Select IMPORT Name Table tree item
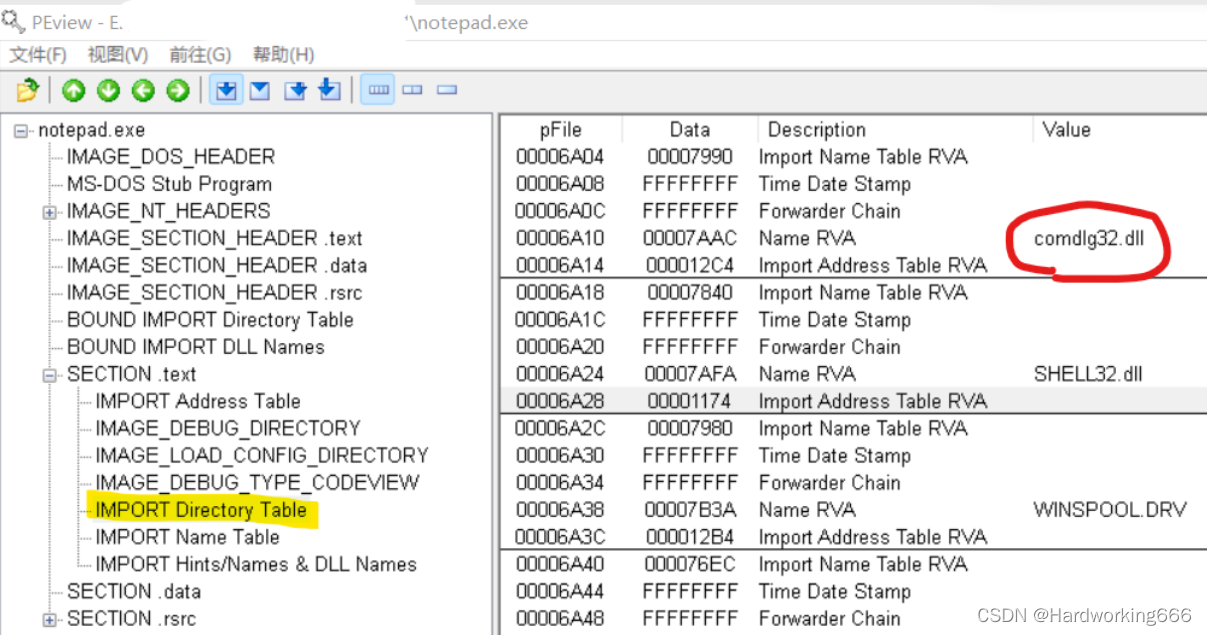 point(187,537)
